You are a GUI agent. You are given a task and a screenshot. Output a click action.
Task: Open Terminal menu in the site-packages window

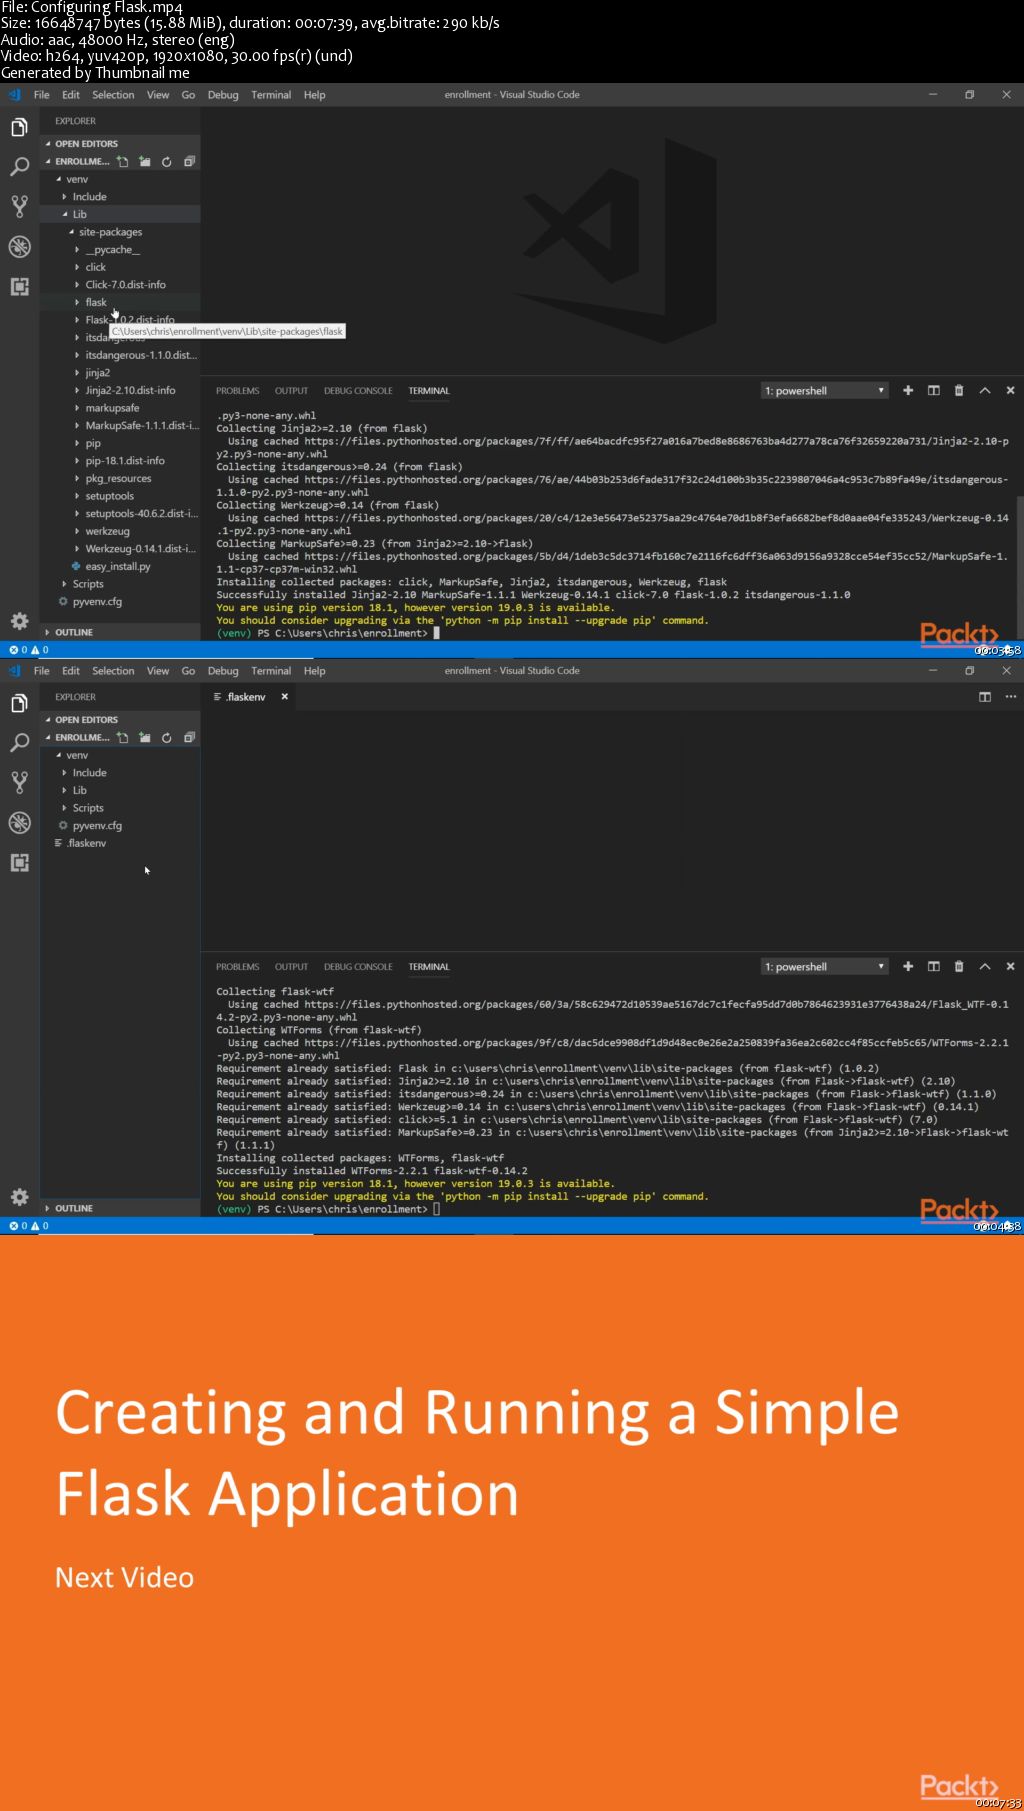point(271,95)
